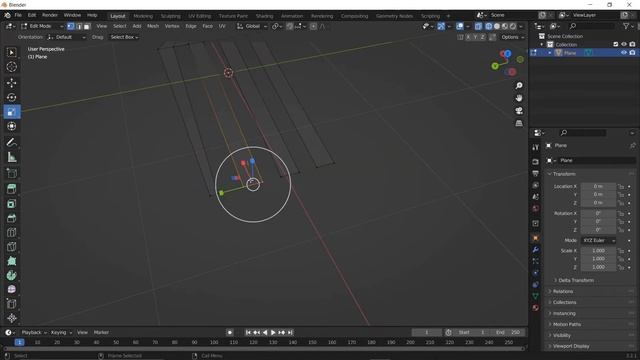This screenshot has width=640, height=360.
Task: Open the Select Box drag dropdown
Action: pos(124,37)
